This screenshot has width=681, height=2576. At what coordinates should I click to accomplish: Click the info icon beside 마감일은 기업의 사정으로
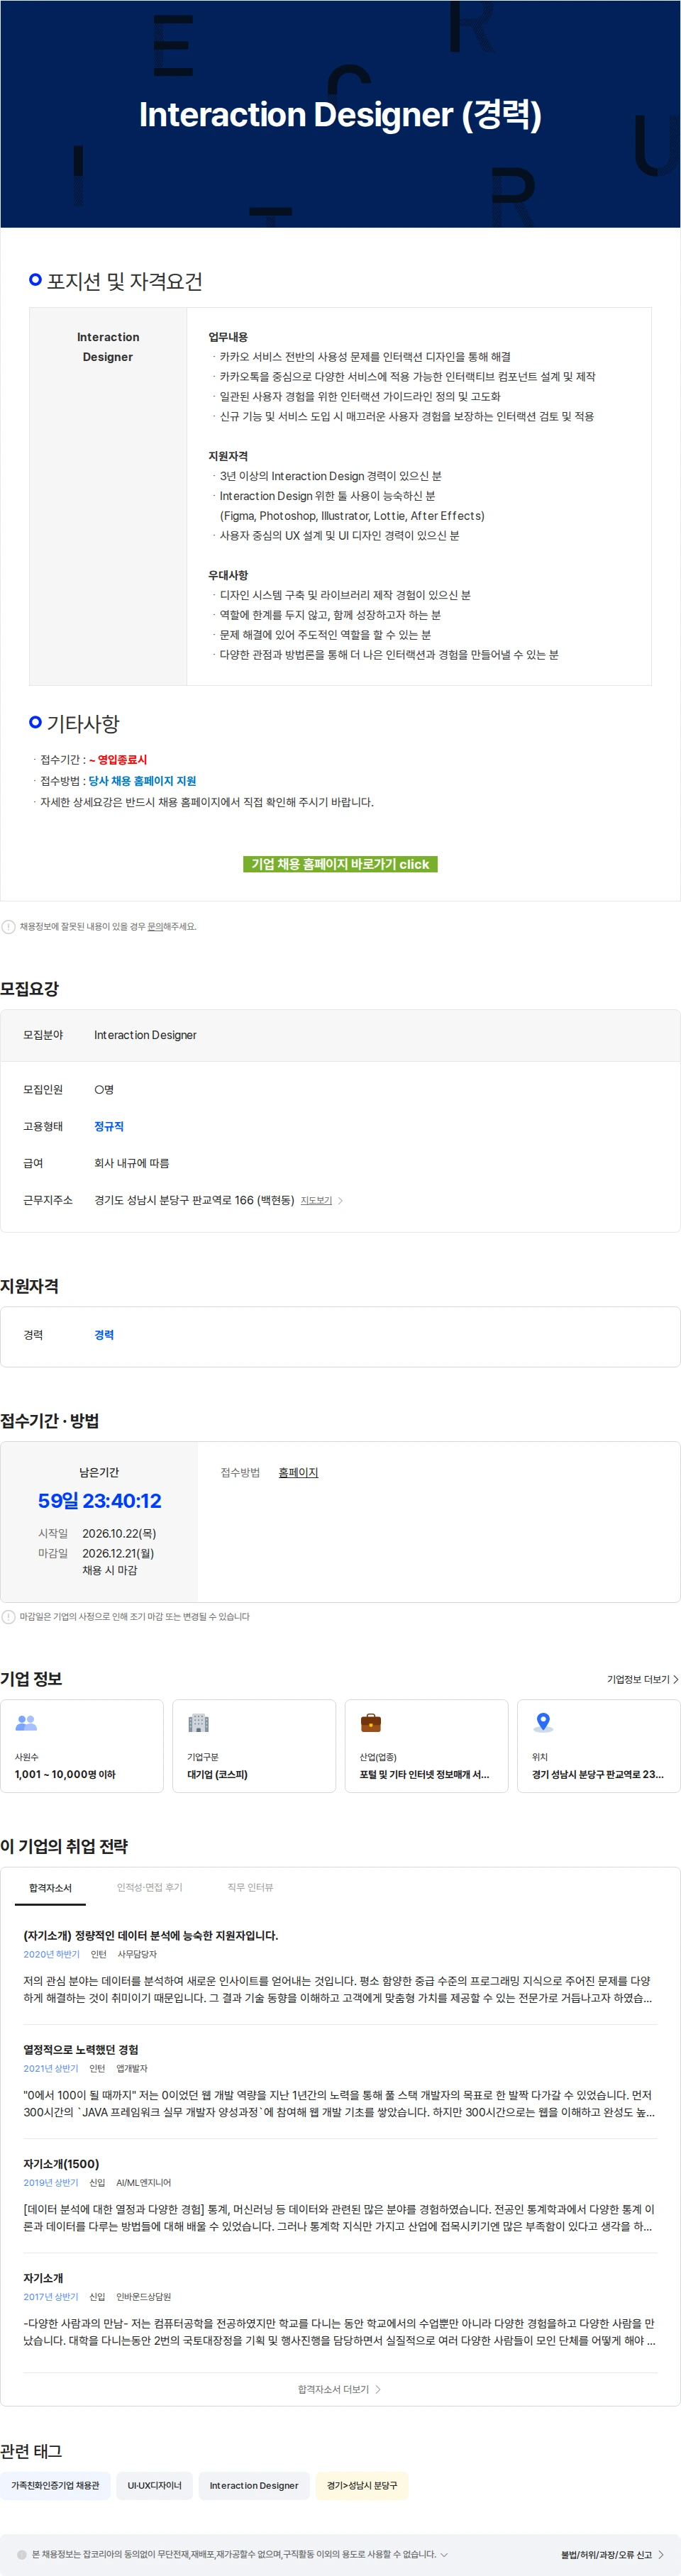9,1617
